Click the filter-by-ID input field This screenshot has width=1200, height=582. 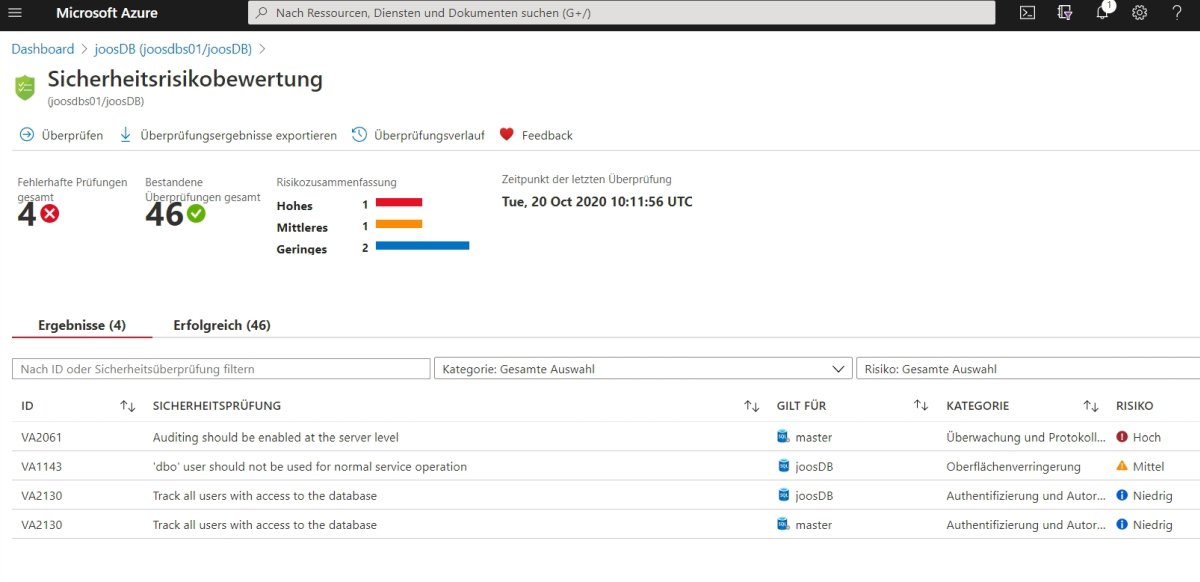[220, 368]
